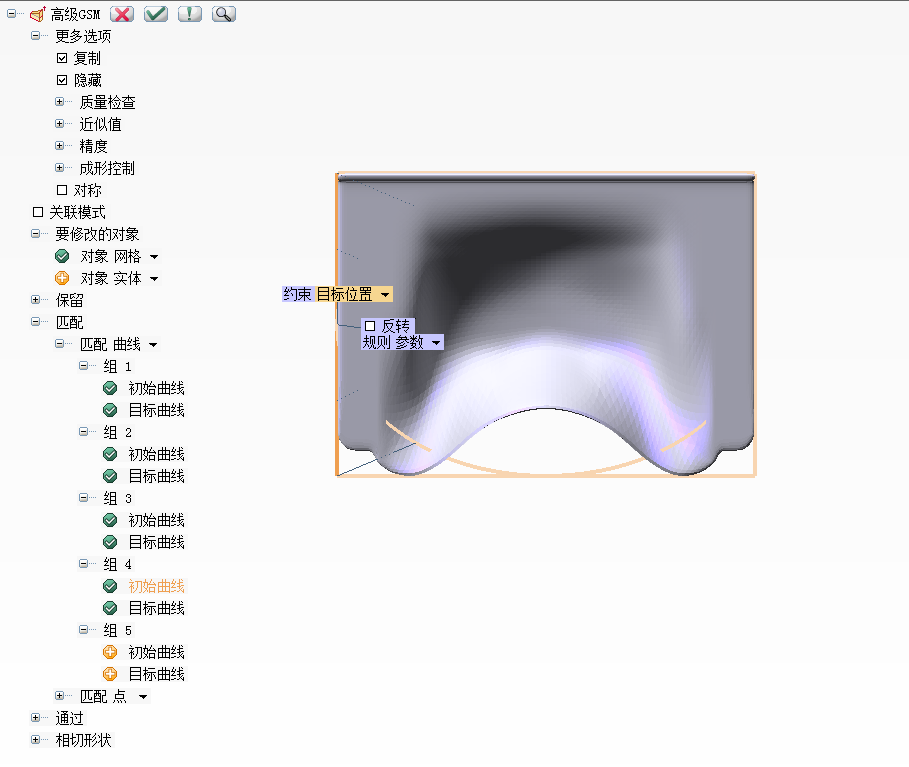Confirm with the green checkmark icon
The width and height of the screenshot is (909, 767).
point(156,14)
